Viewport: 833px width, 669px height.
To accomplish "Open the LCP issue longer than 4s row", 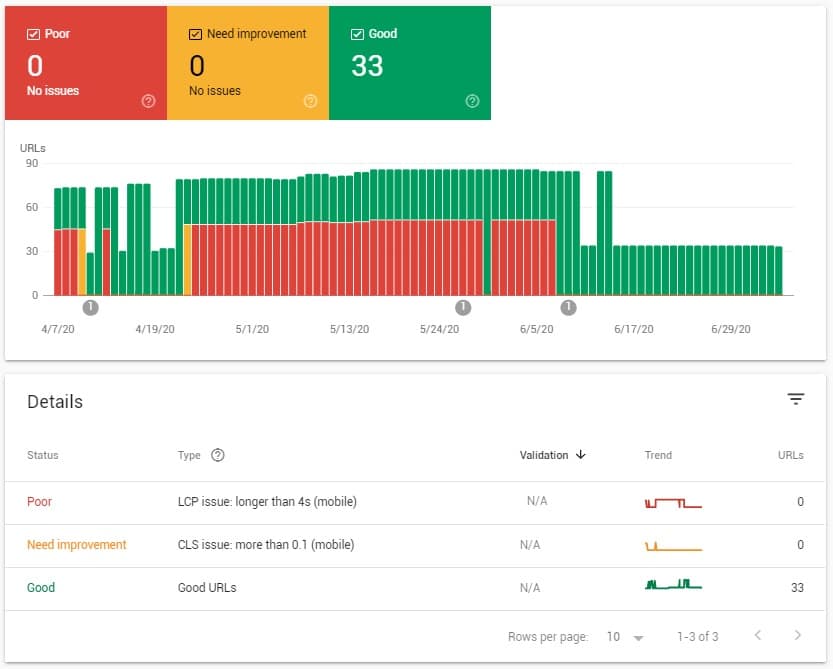I will click(x=415, y=503).
